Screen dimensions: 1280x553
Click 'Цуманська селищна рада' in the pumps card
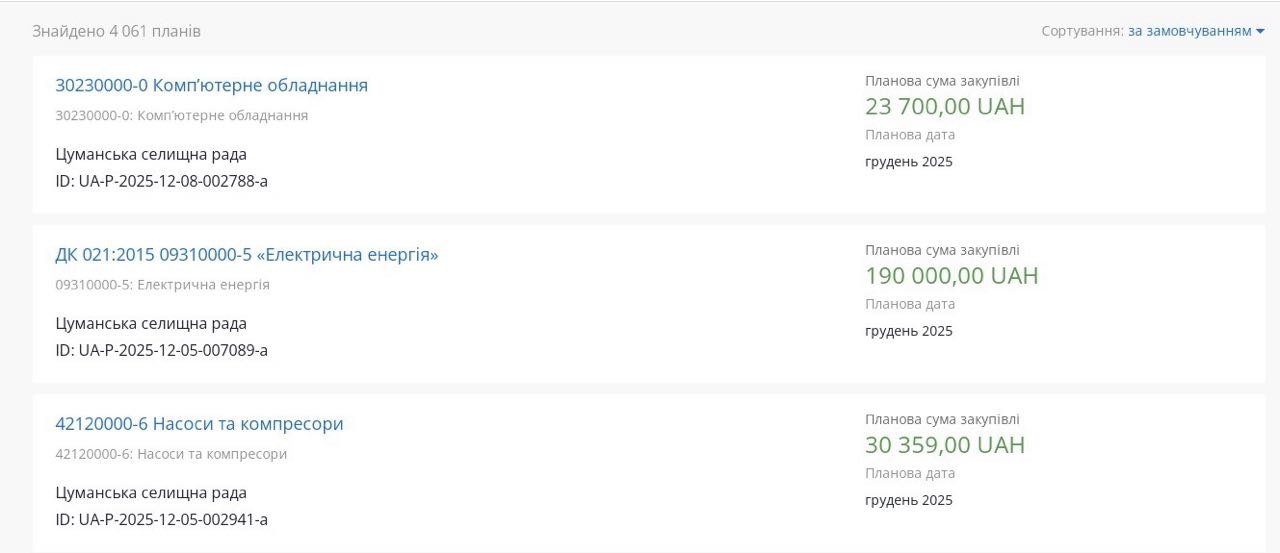150,492
